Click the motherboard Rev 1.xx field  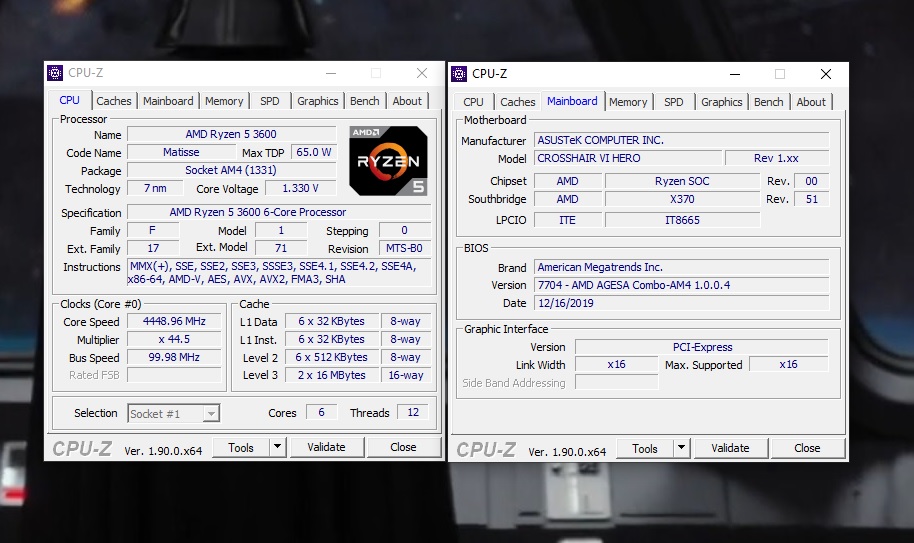click(x=776, y=158)
